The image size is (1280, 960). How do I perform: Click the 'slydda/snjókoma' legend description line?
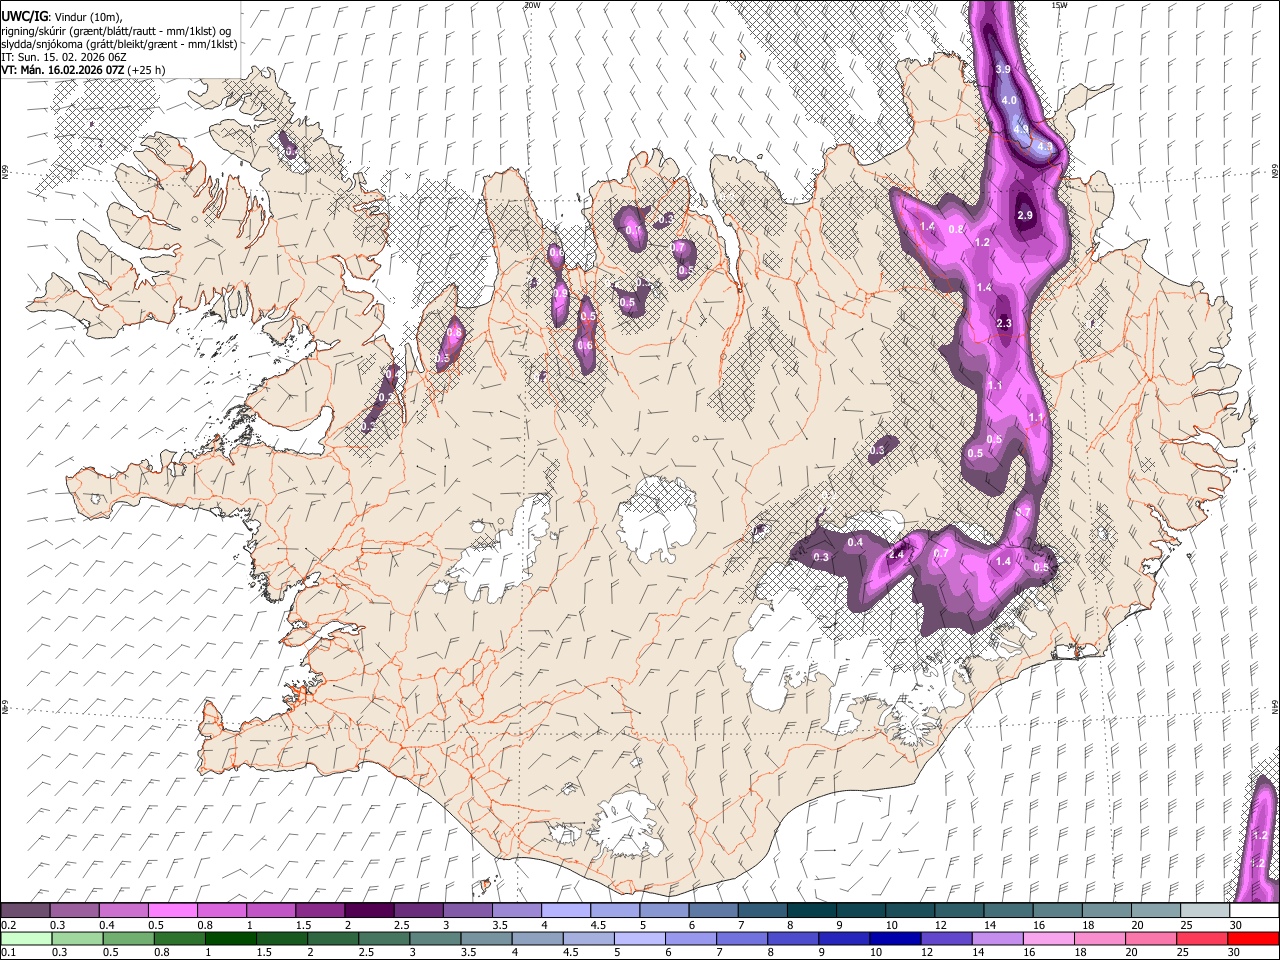[x=119, y=44]
